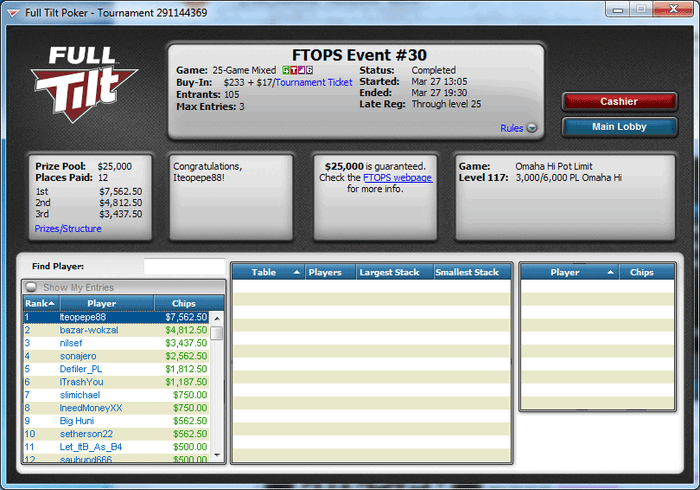Viewport: 700px width, 490px height.
Task: Open the Tournament Ticket link
Action: [x=314, y=82]
